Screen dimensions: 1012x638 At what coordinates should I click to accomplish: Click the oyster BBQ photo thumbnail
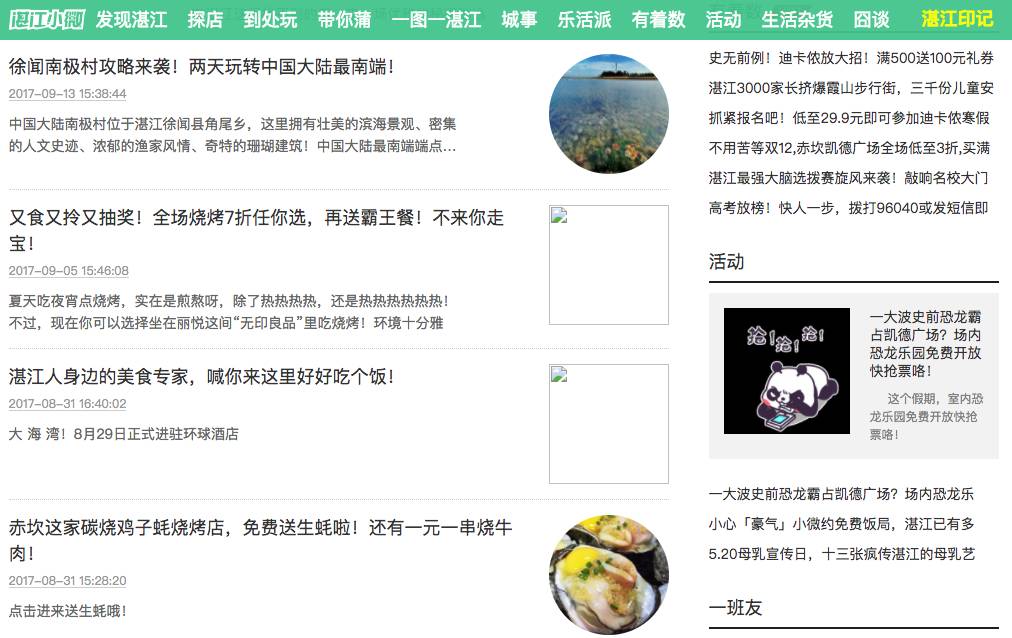pos(607,570)
